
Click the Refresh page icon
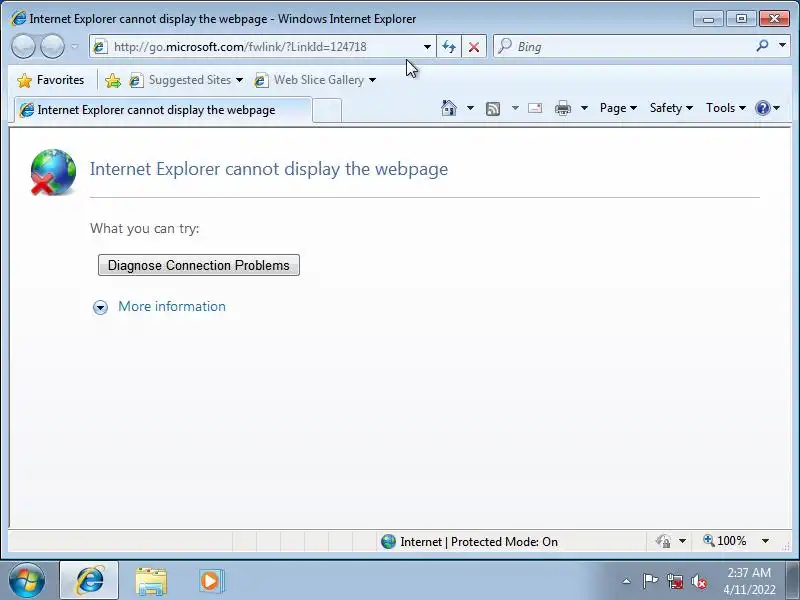pos(449,47)
